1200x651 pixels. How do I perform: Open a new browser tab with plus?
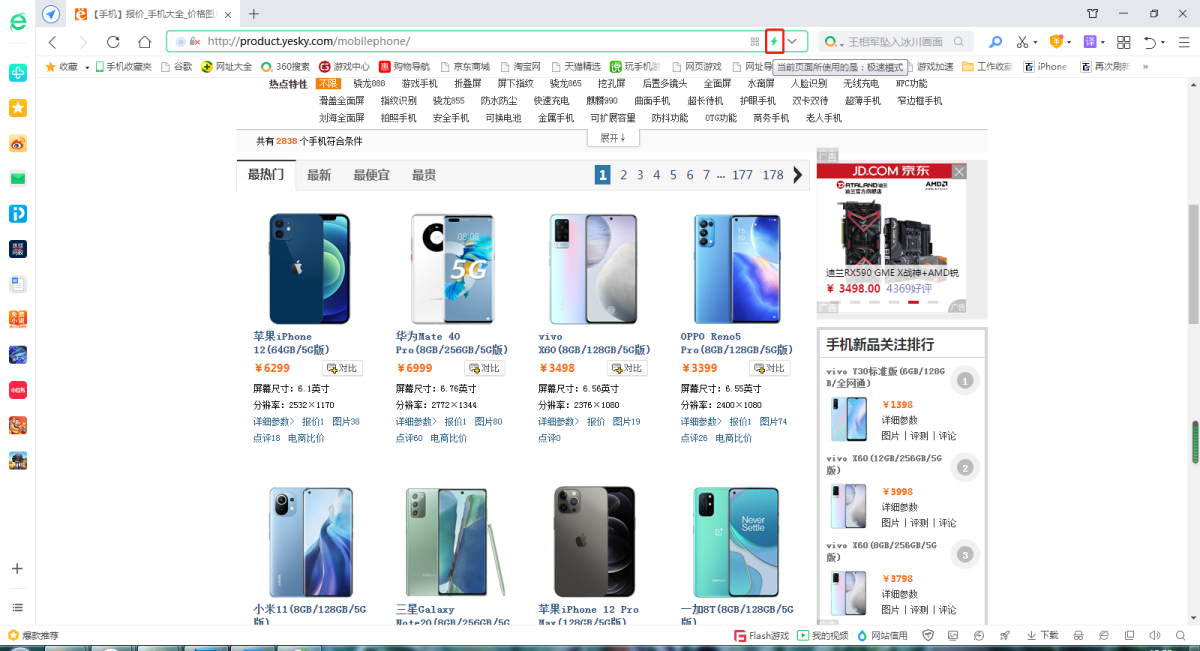[254, 13]
